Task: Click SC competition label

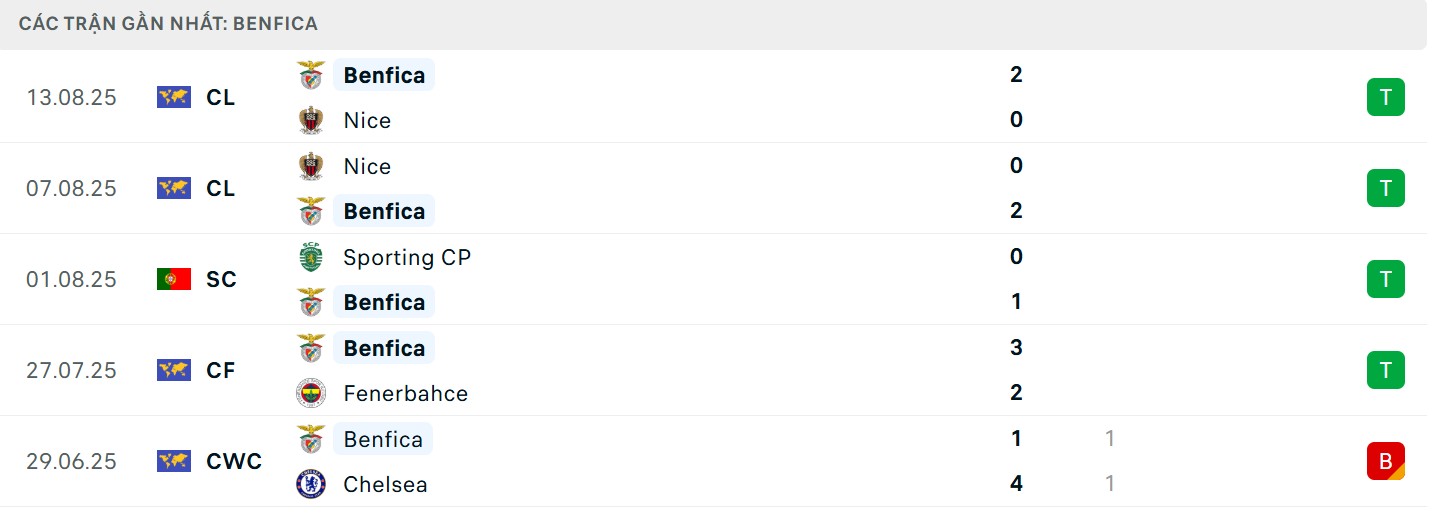Action: click(221, 280)
